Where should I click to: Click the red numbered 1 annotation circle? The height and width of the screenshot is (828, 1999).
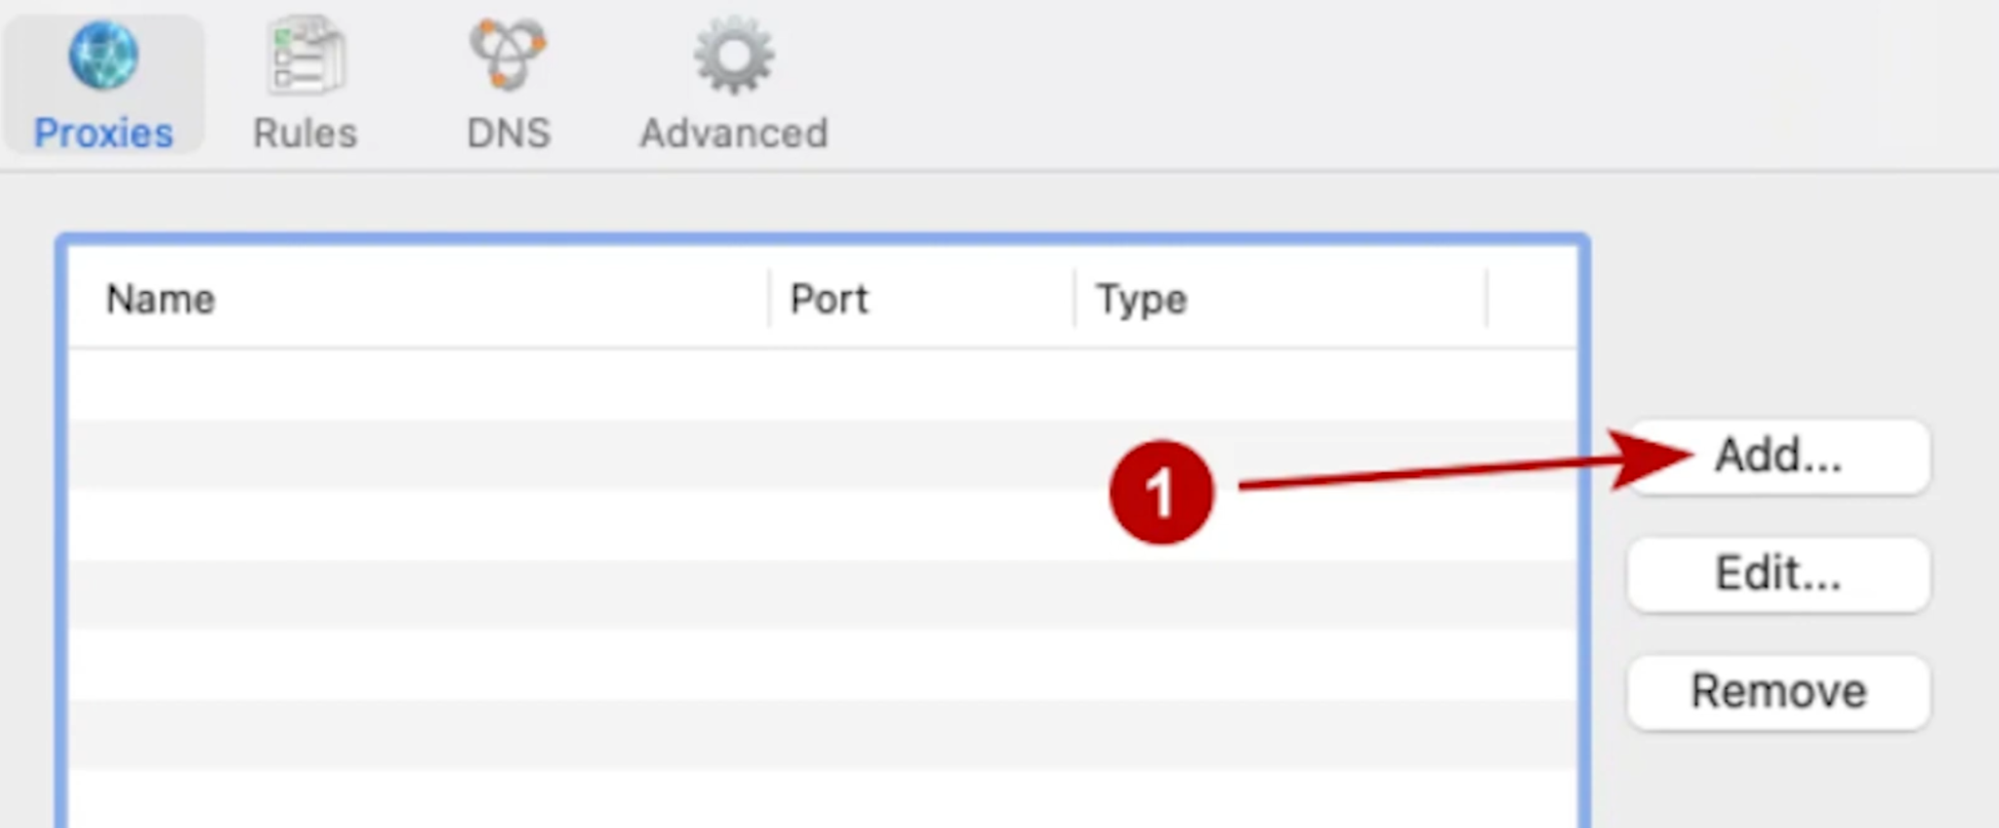[x=1161, y=492]
